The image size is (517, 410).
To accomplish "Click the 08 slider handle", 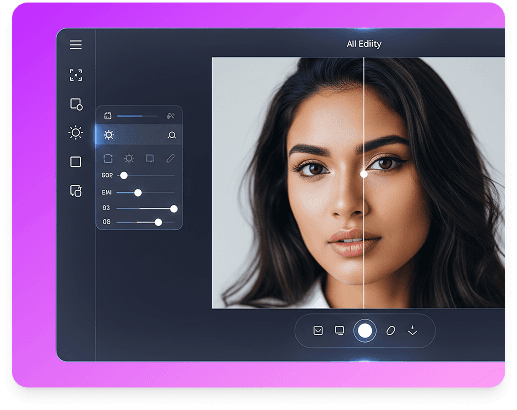I will click(x=158, y=222).
